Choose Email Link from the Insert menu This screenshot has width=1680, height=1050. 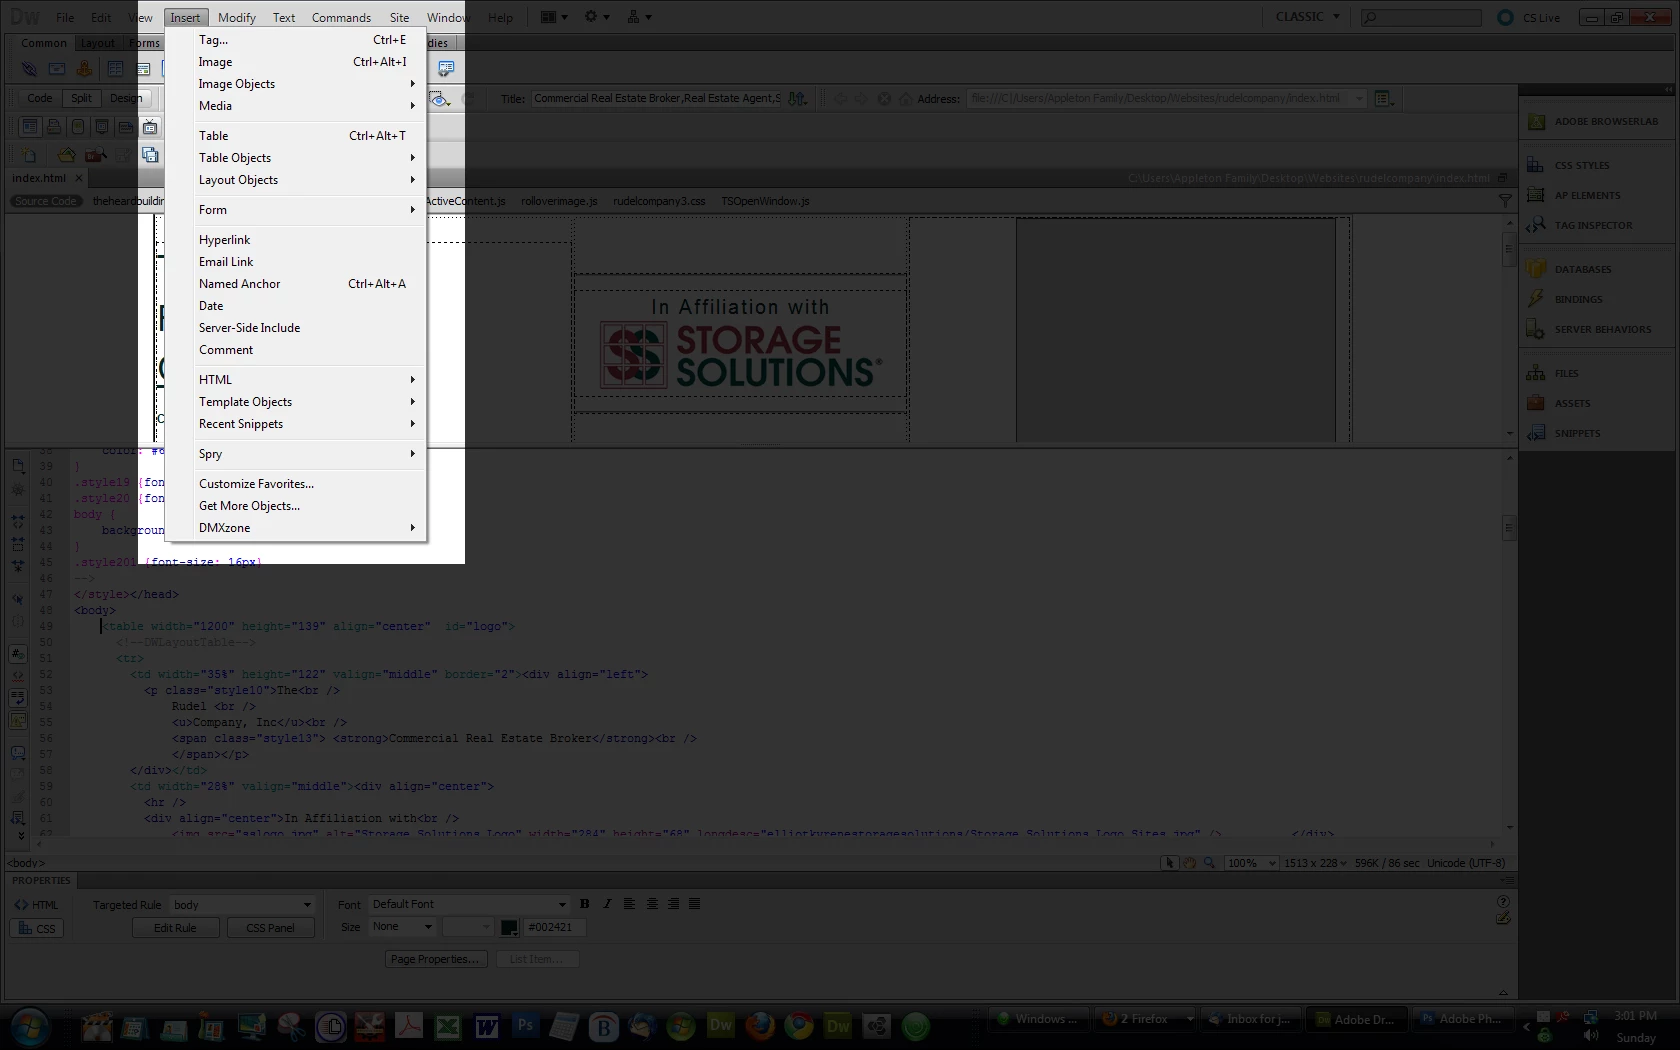pos(309,262)
